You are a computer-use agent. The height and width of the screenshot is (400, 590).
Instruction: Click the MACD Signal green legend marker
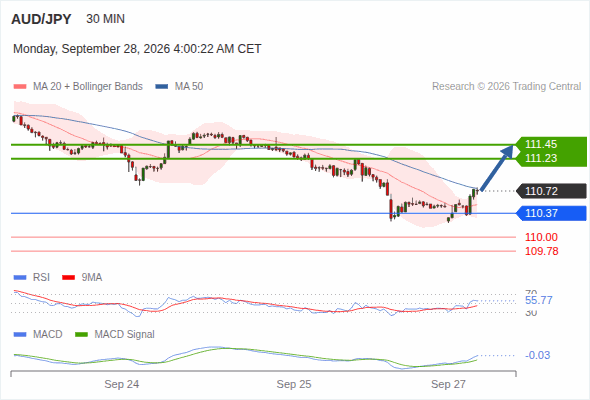81,335
